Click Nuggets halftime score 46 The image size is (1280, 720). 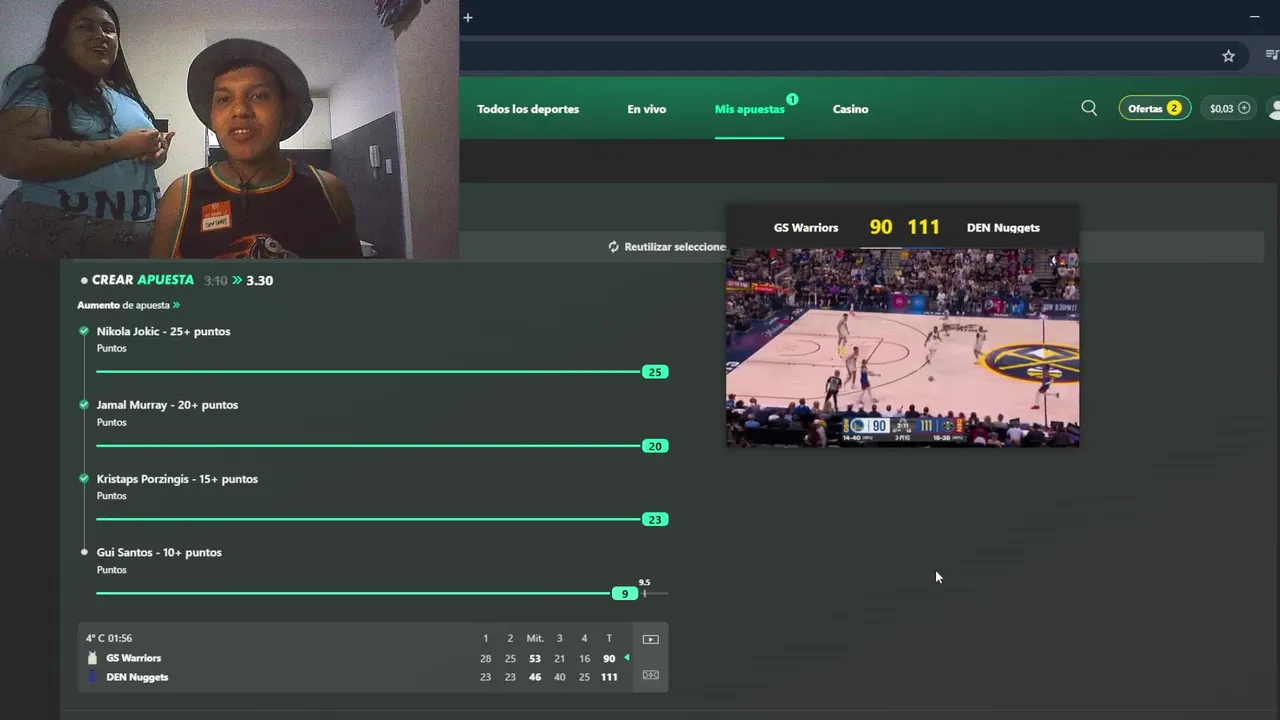click(x=535, y=677)
